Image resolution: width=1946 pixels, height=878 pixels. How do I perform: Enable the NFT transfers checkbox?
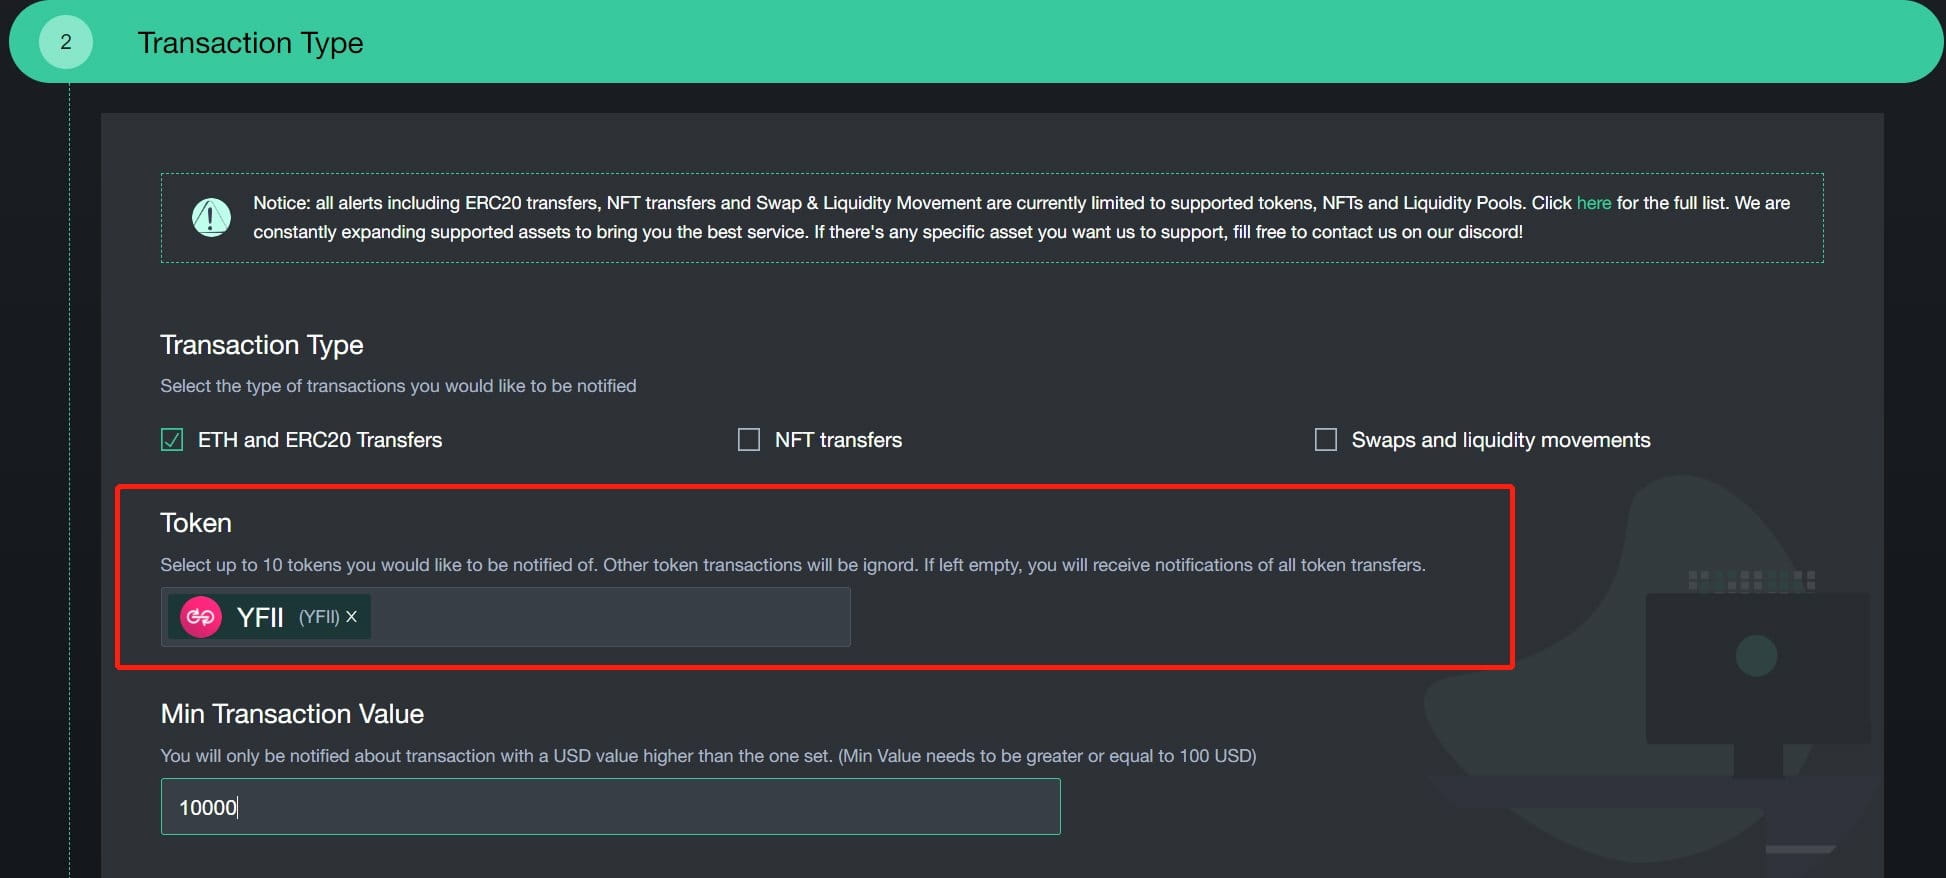coord(748,440)
